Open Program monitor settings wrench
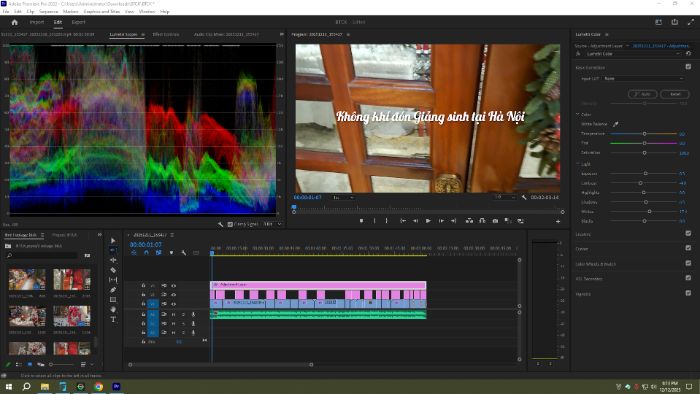 (524, 197)
